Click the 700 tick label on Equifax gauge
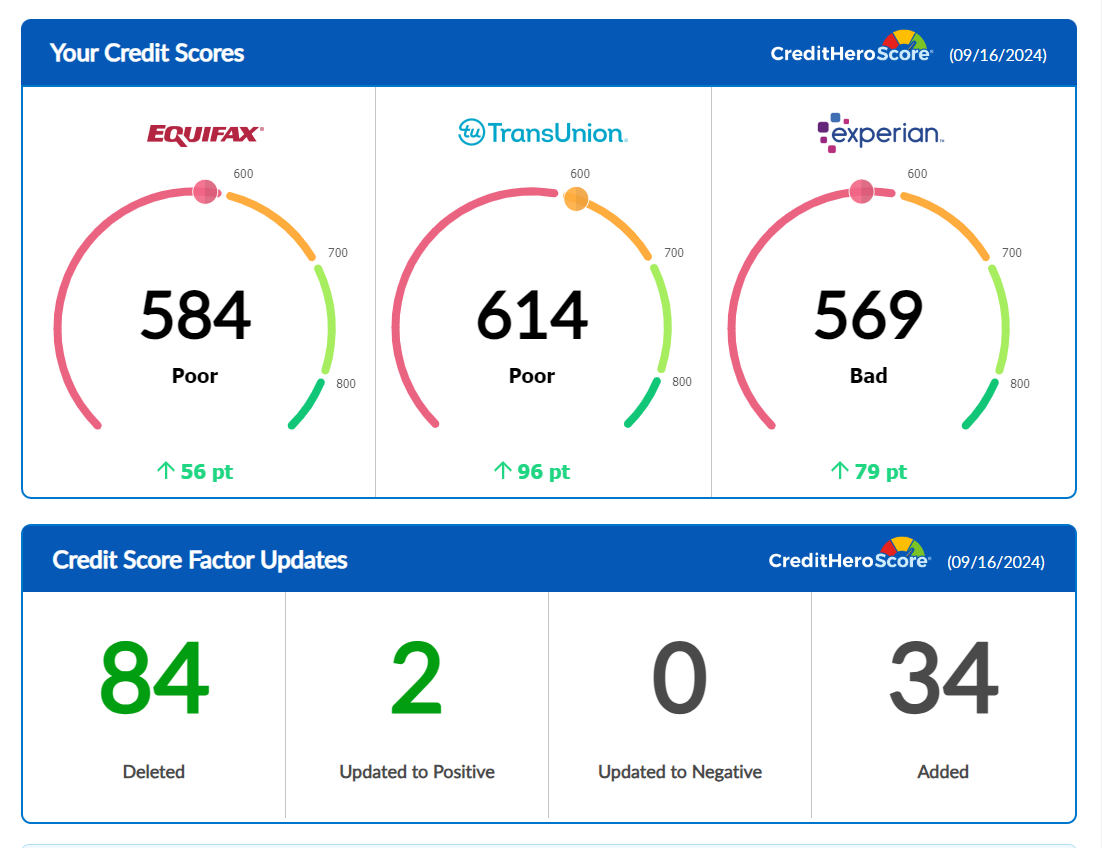 click(337, 252)
